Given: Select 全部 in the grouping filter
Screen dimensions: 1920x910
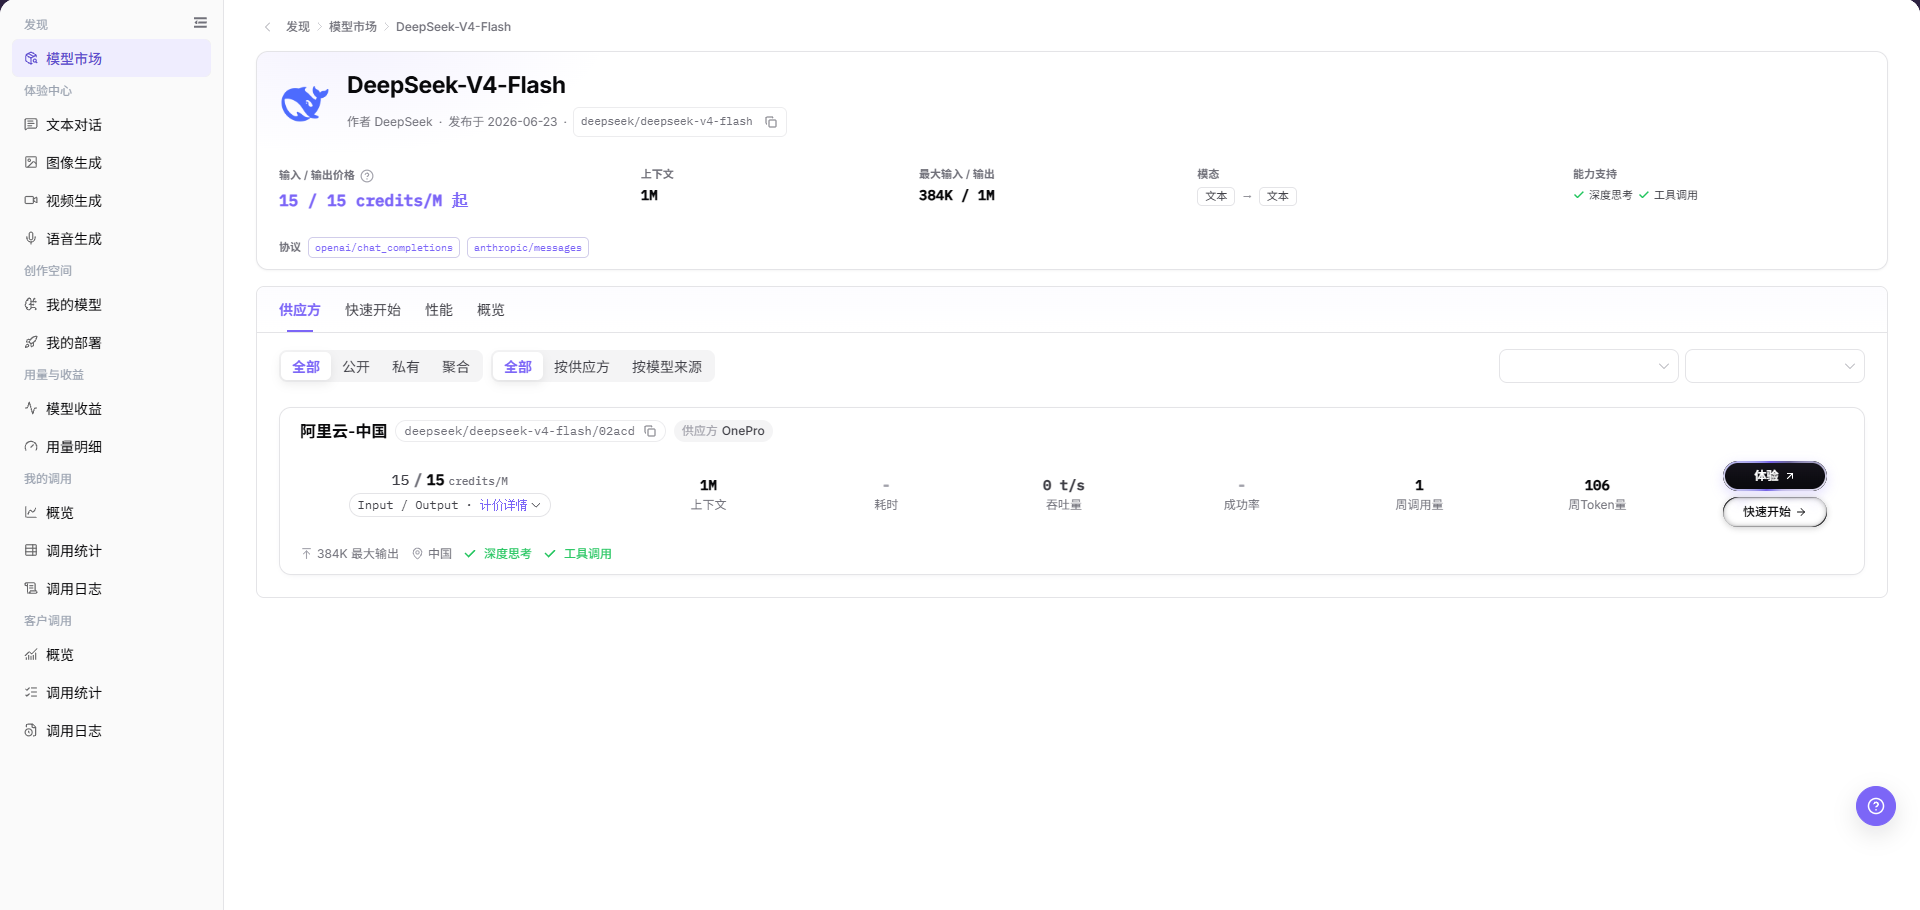Looking at the screenshot, I should point(518,367).
